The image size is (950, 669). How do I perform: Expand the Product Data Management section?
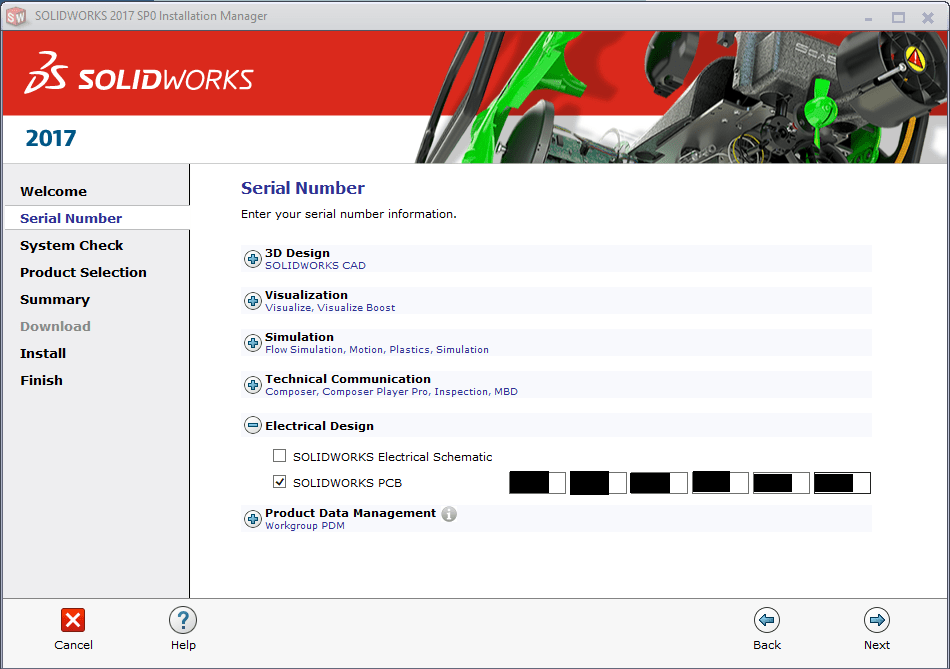coord(253,519)
